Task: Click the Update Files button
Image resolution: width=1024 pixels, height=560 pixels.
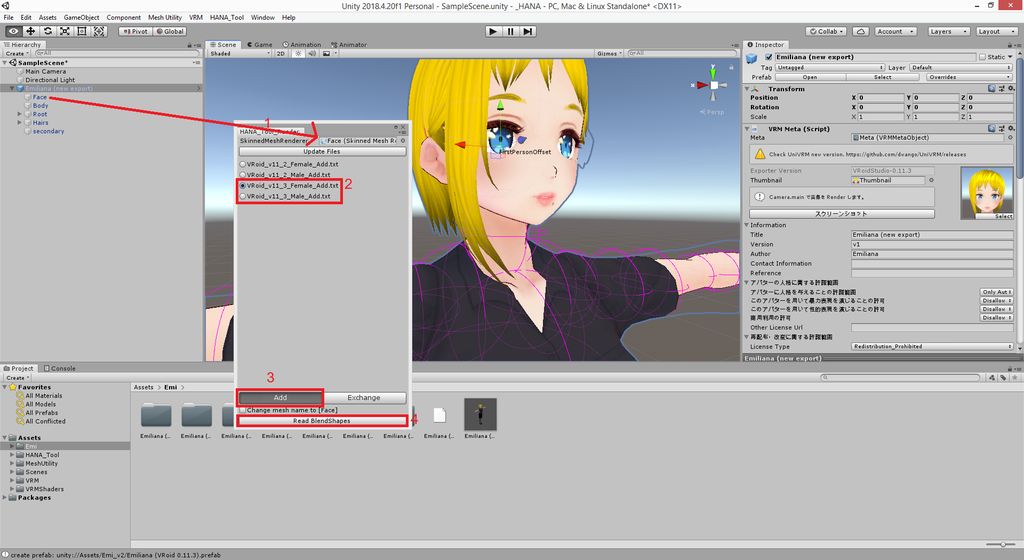Action: coord(321,151)
